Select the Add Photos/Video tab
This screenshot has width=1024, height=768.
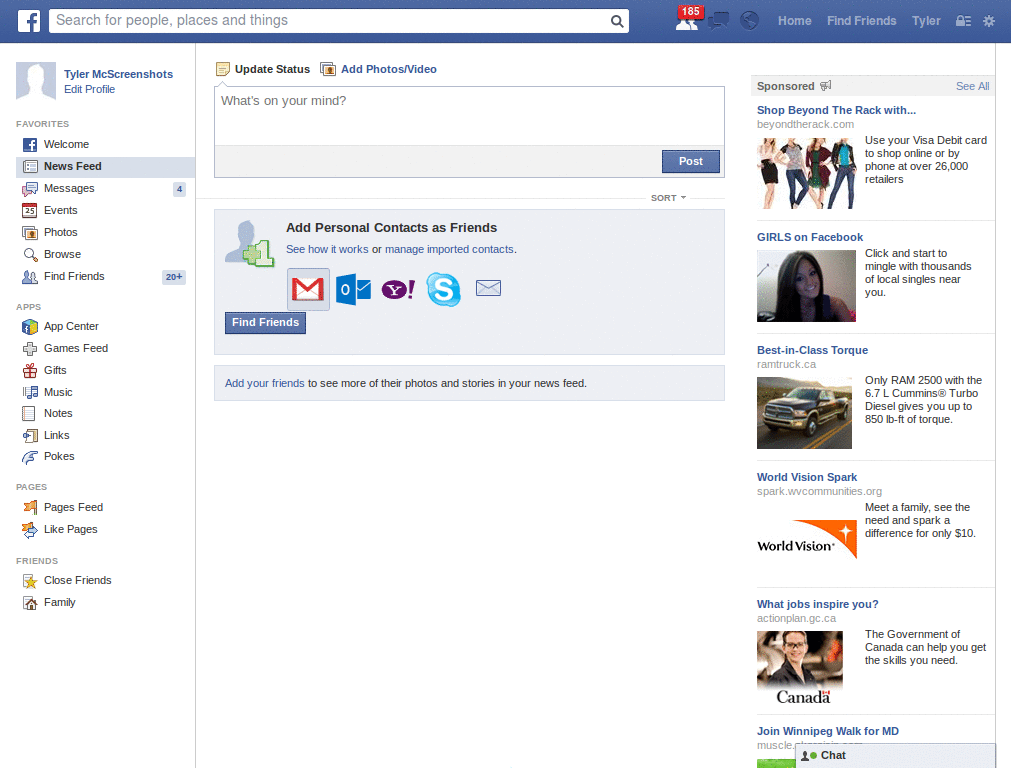point(379,69)
